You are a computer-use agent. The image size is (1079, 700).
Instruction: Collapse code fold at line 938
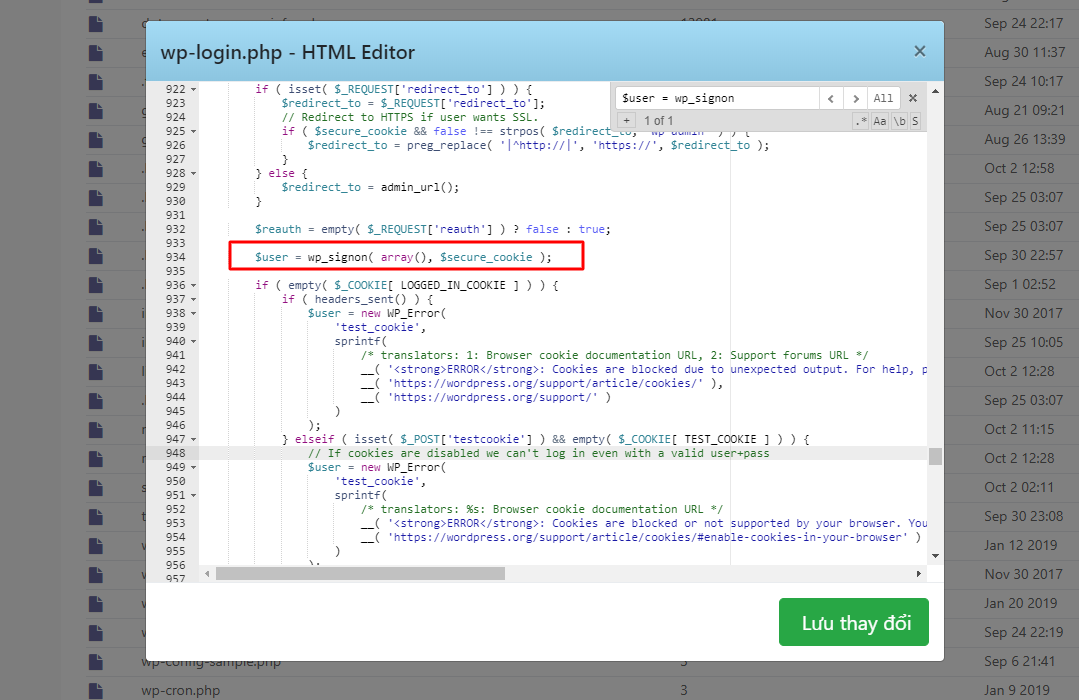click(193, 313)
